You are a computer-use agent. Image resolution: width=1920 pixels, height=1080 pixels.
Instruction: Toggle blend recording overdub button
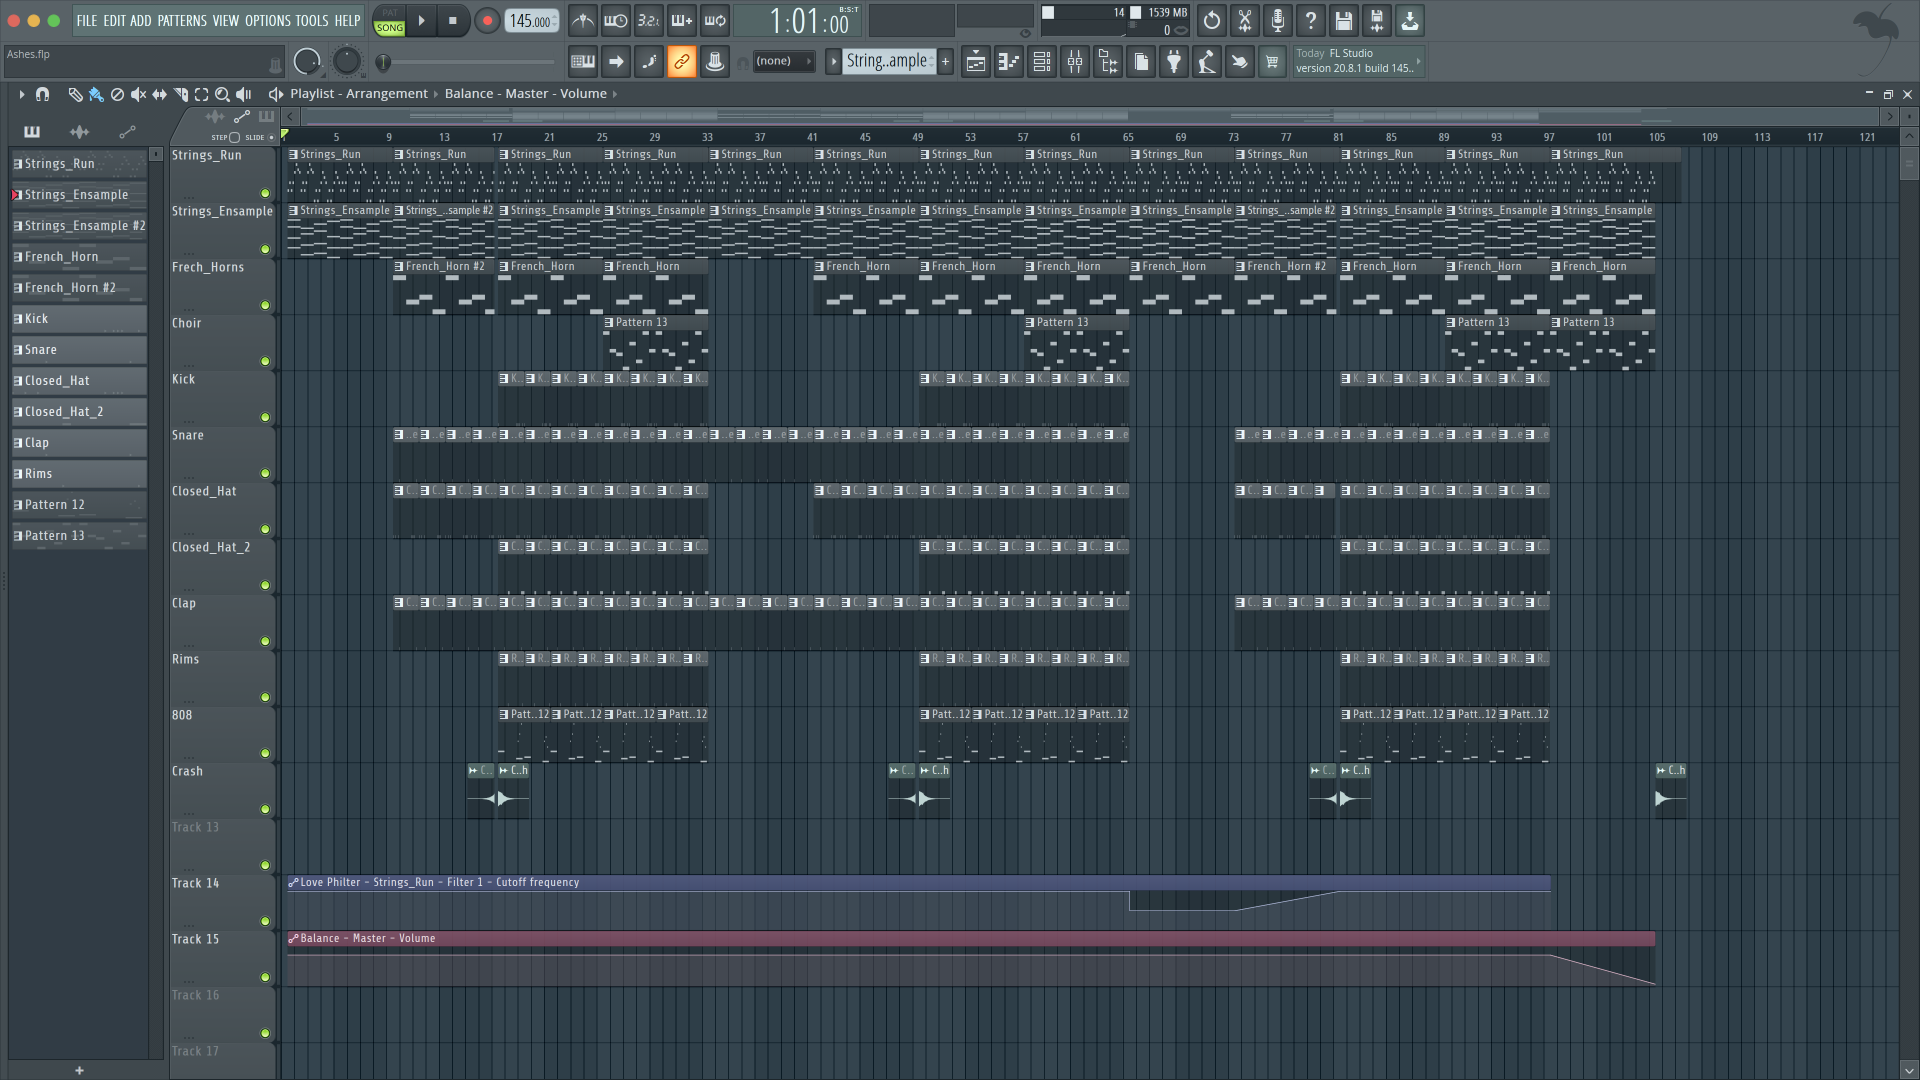pos(682,20)
